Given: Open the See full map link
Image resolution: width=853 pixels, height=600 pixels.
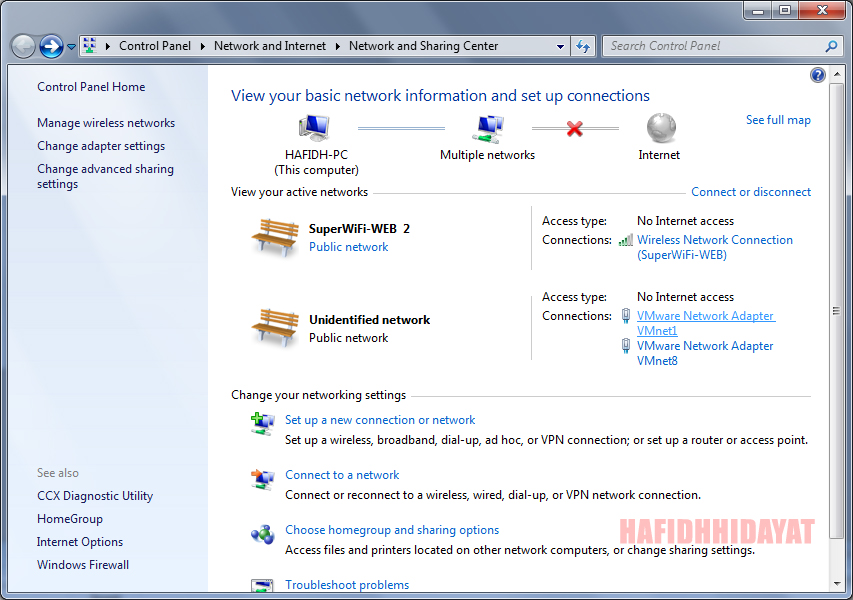Looking at the screenshot, I should pos(778,119).
